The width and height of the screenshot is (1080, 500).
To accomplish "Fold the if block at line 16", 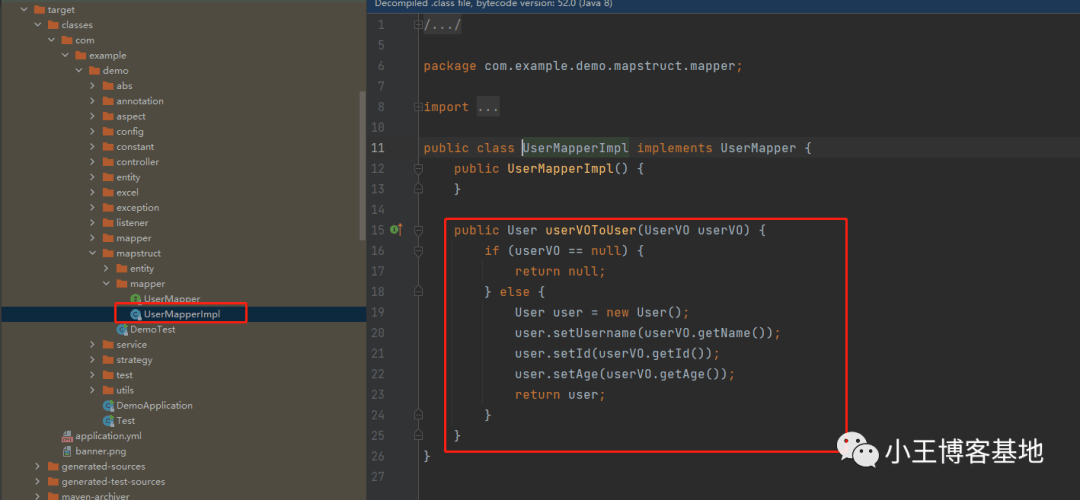I will coord(417,251).
